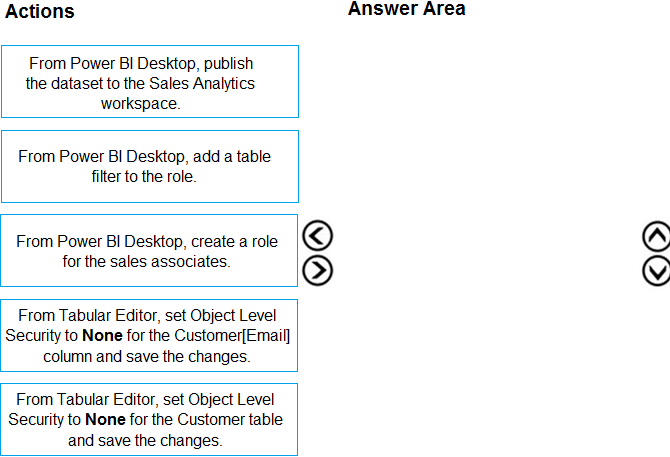The image size is (670, 457).
Task: Select the add a table filter action
Action: tap(150, 166)
